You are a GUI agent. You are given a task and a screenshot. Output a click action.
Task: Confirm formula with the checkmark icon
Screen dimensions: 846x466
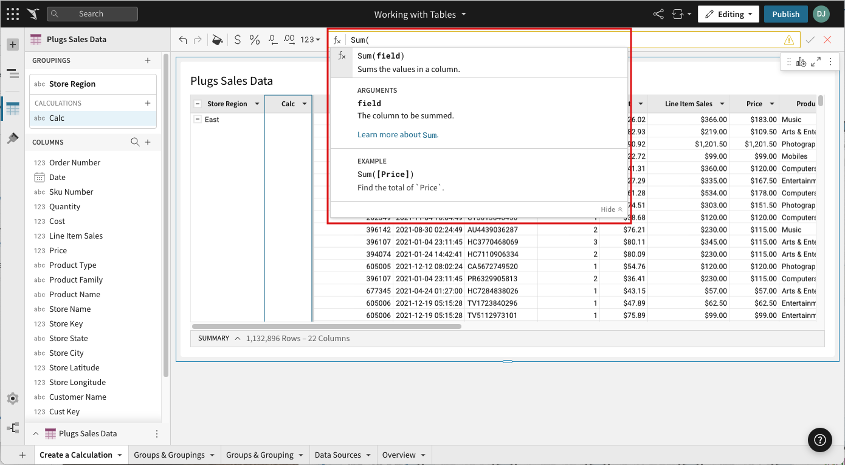click(810, 40)
